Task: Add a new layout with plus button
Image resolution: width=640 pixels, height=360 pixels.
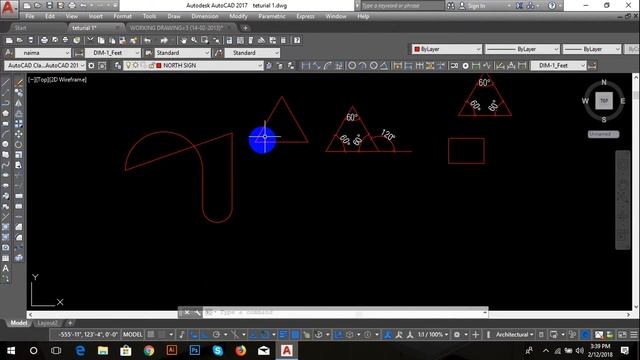Action: pos(70,323)
